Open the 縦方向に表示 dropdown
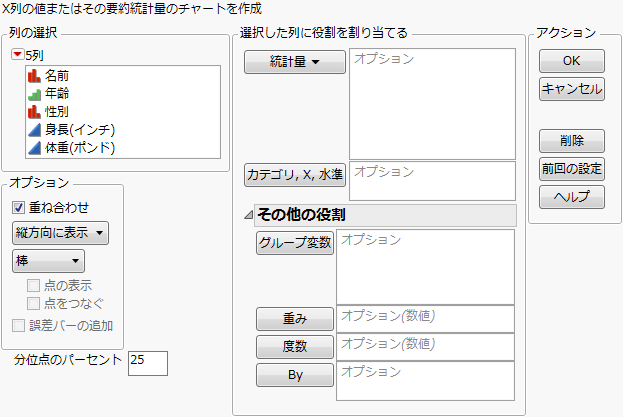 (x=61, y=233)
